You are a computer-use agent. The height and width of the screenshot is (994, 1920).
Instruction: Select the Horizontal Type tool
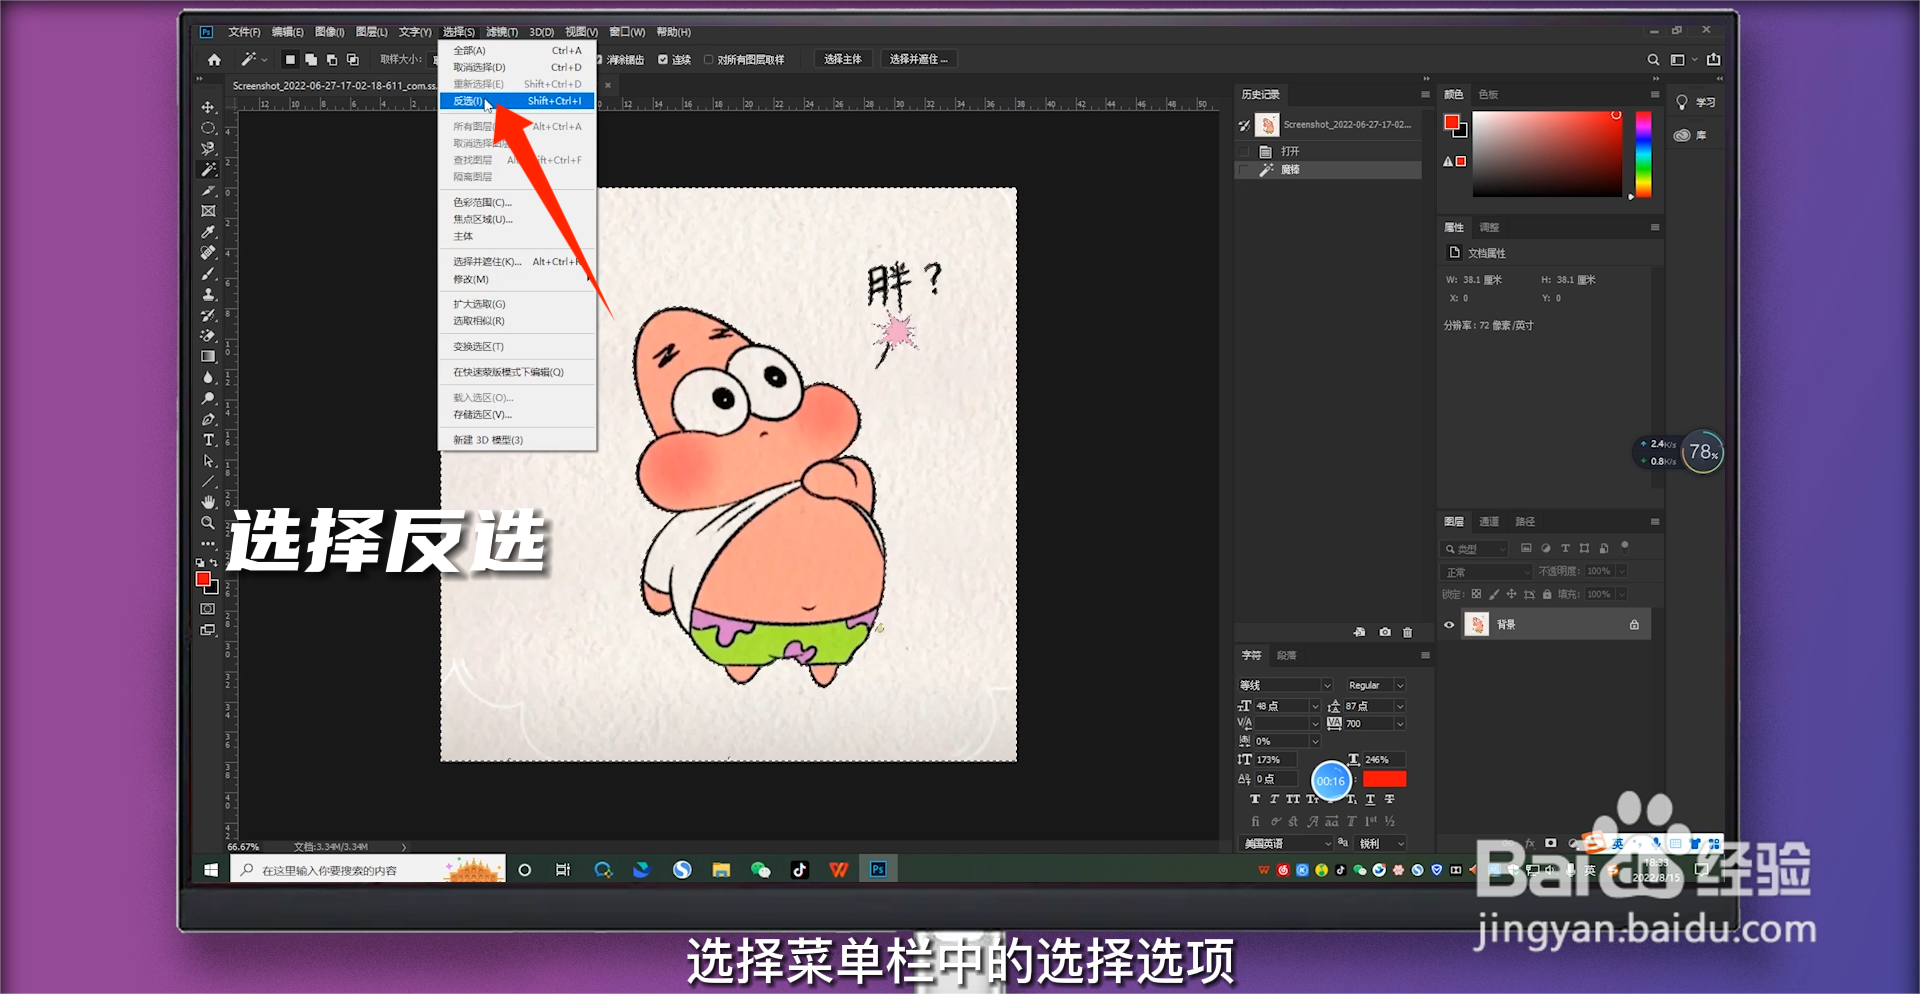208,440
